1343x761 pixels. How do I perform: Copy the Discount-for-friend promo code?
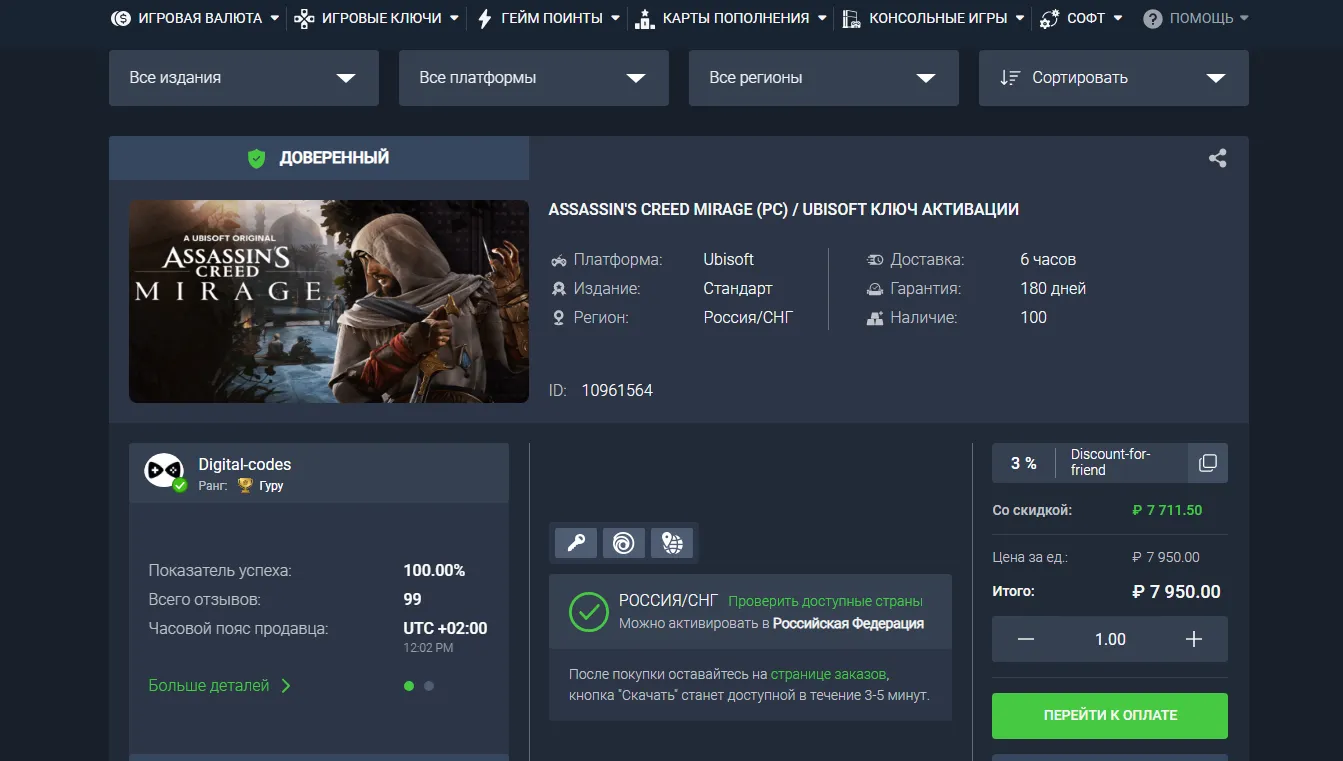click(1208, 463)
